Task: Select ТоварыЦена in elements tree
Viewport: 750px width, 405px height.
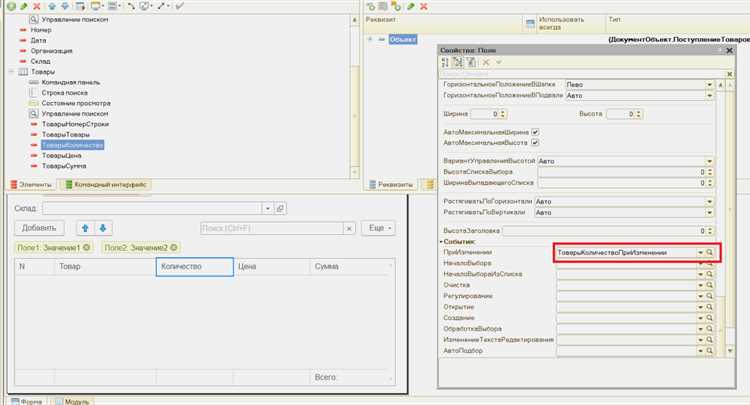Action: (61, 155)
